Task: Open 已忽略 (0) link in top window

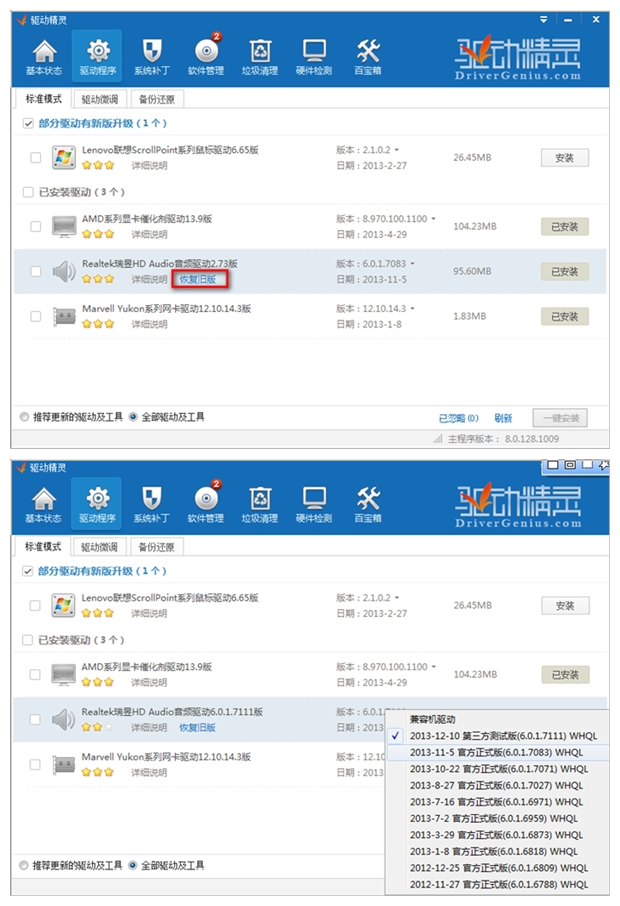Action: coord(459,418)
